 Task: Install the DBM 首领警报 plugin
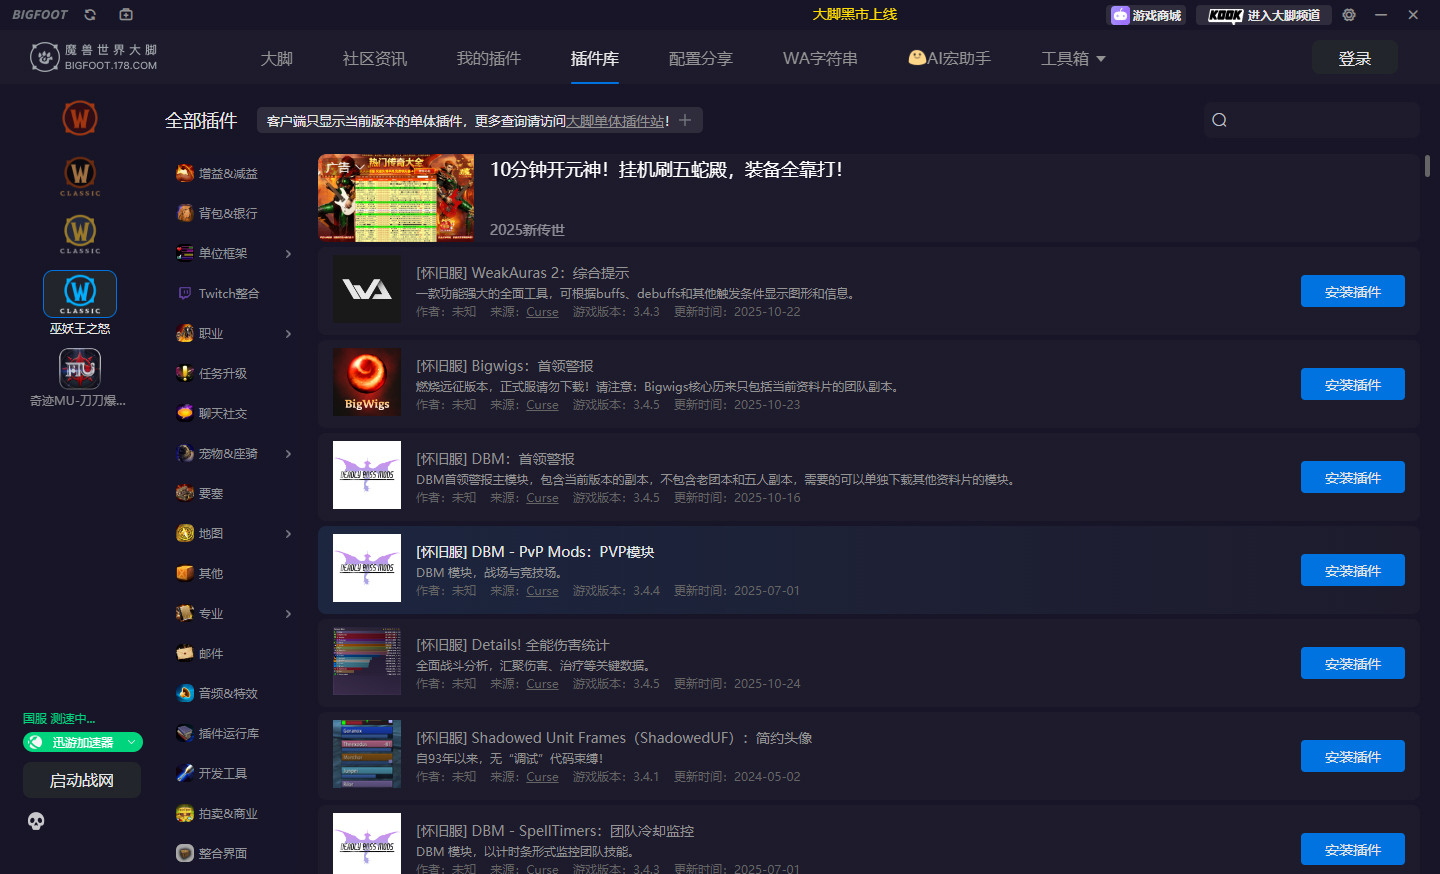coord(1353,477)
